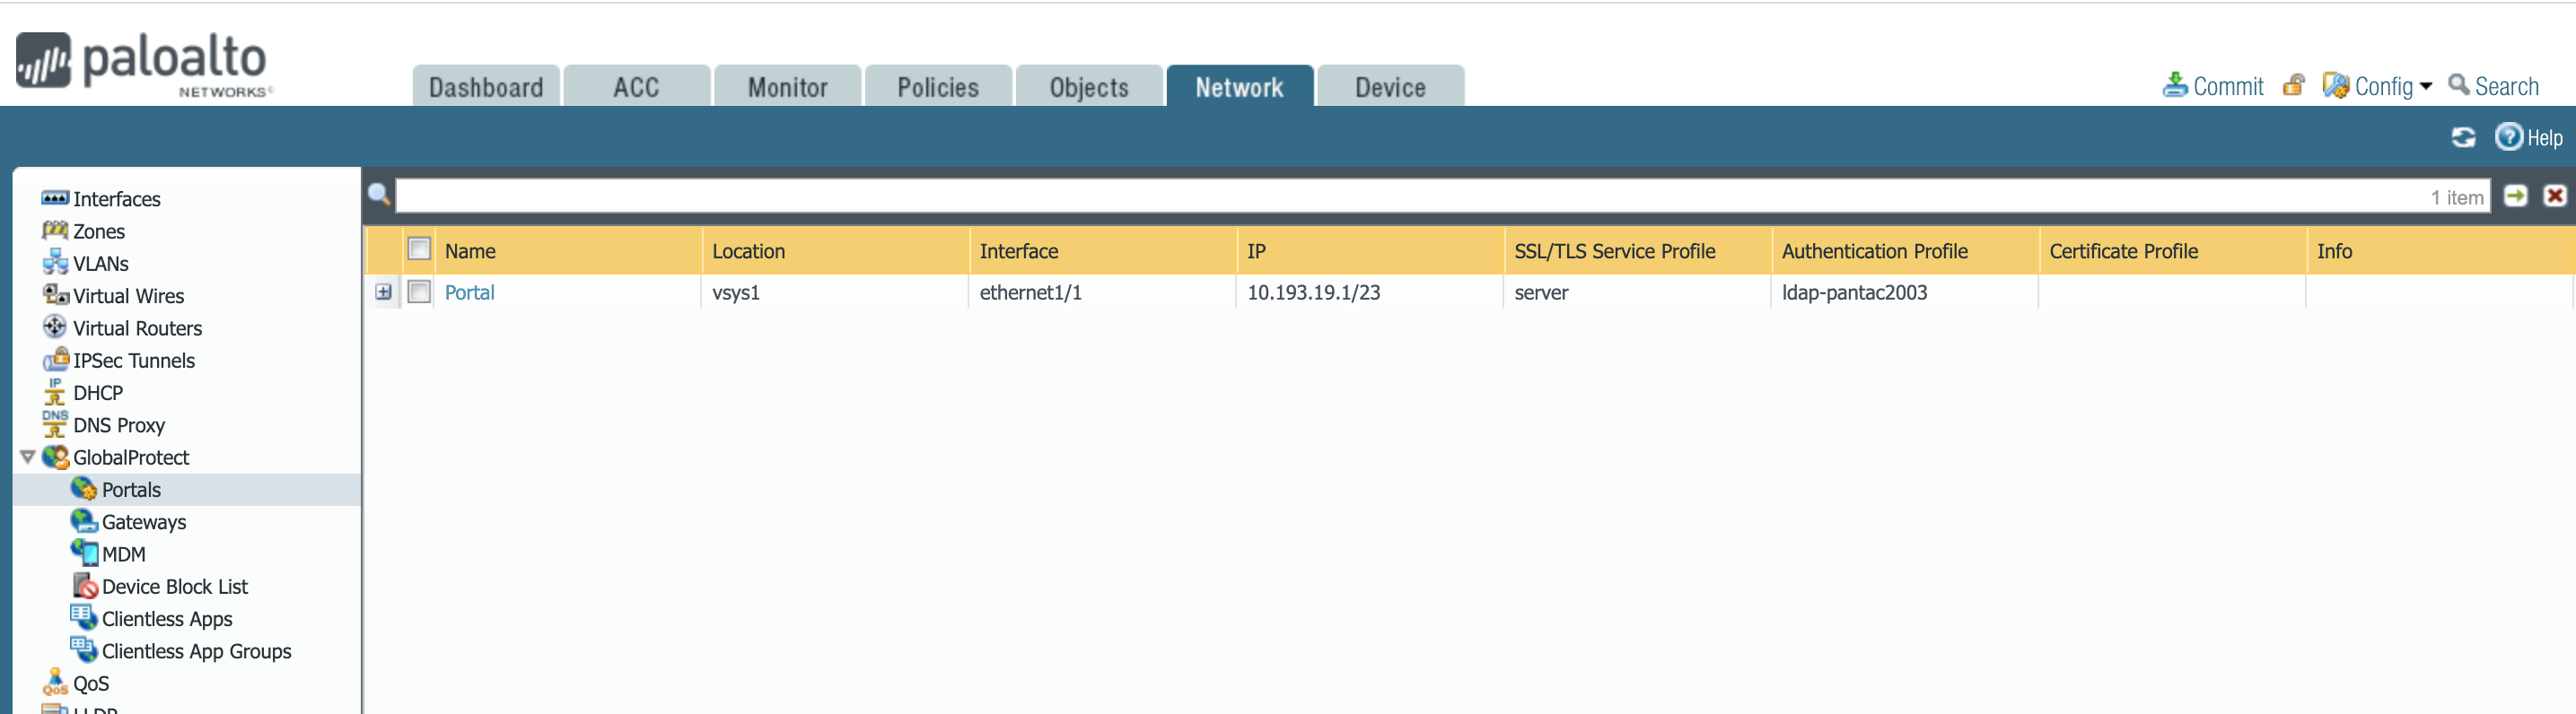Switch to the Policies tab
The height and width of the screenshot is (714, 2576).
(937, 87)
